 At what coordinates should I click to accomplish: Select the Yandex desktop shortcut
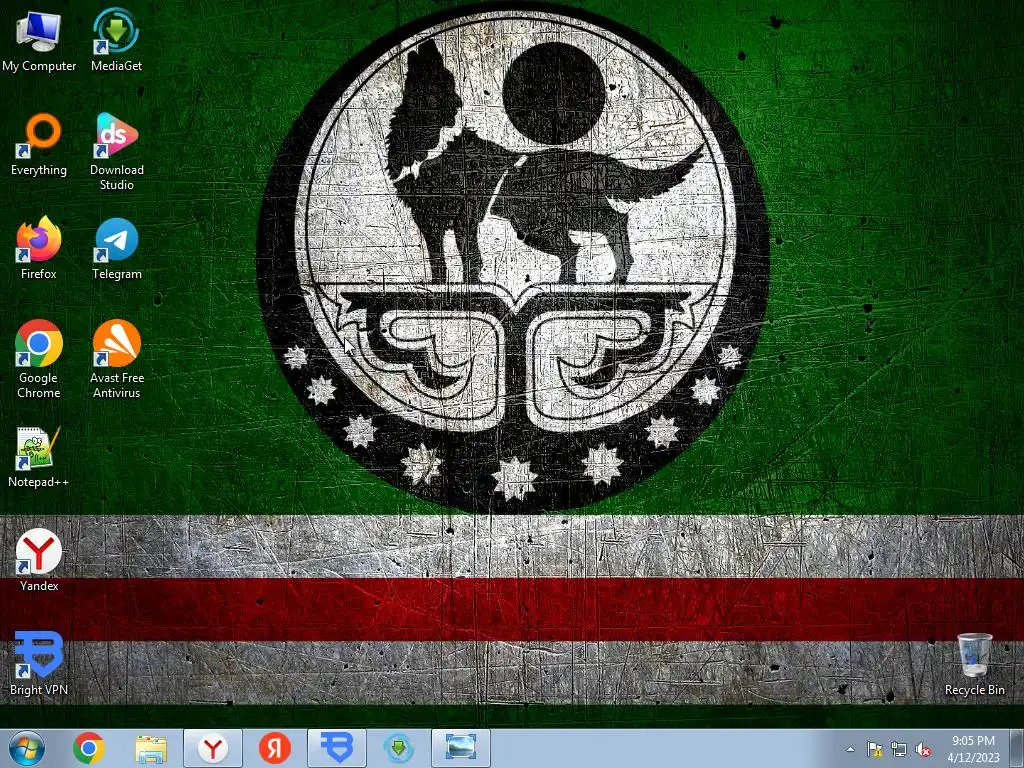coord(39,560)
